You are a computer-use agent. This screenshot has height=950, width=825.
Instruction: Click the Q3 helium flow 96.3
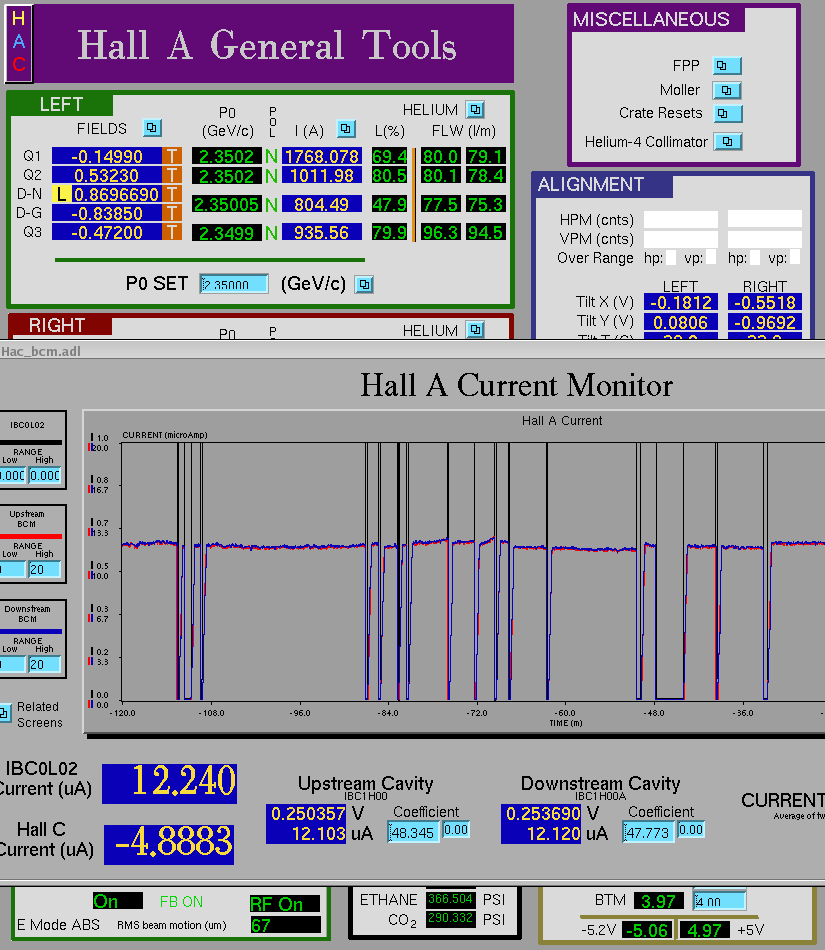point(440,233)
